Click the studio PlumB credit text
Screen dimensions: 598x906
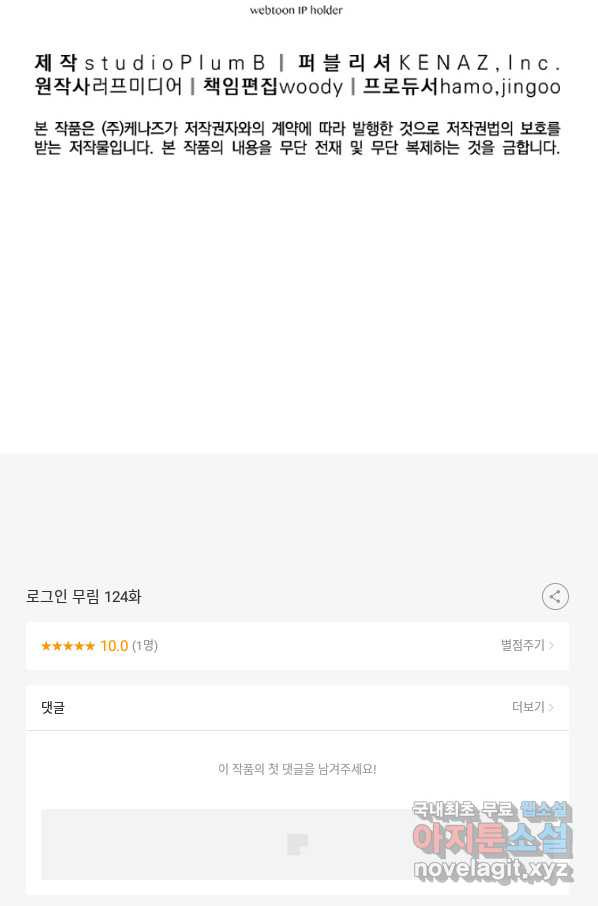tap(175, 62)
